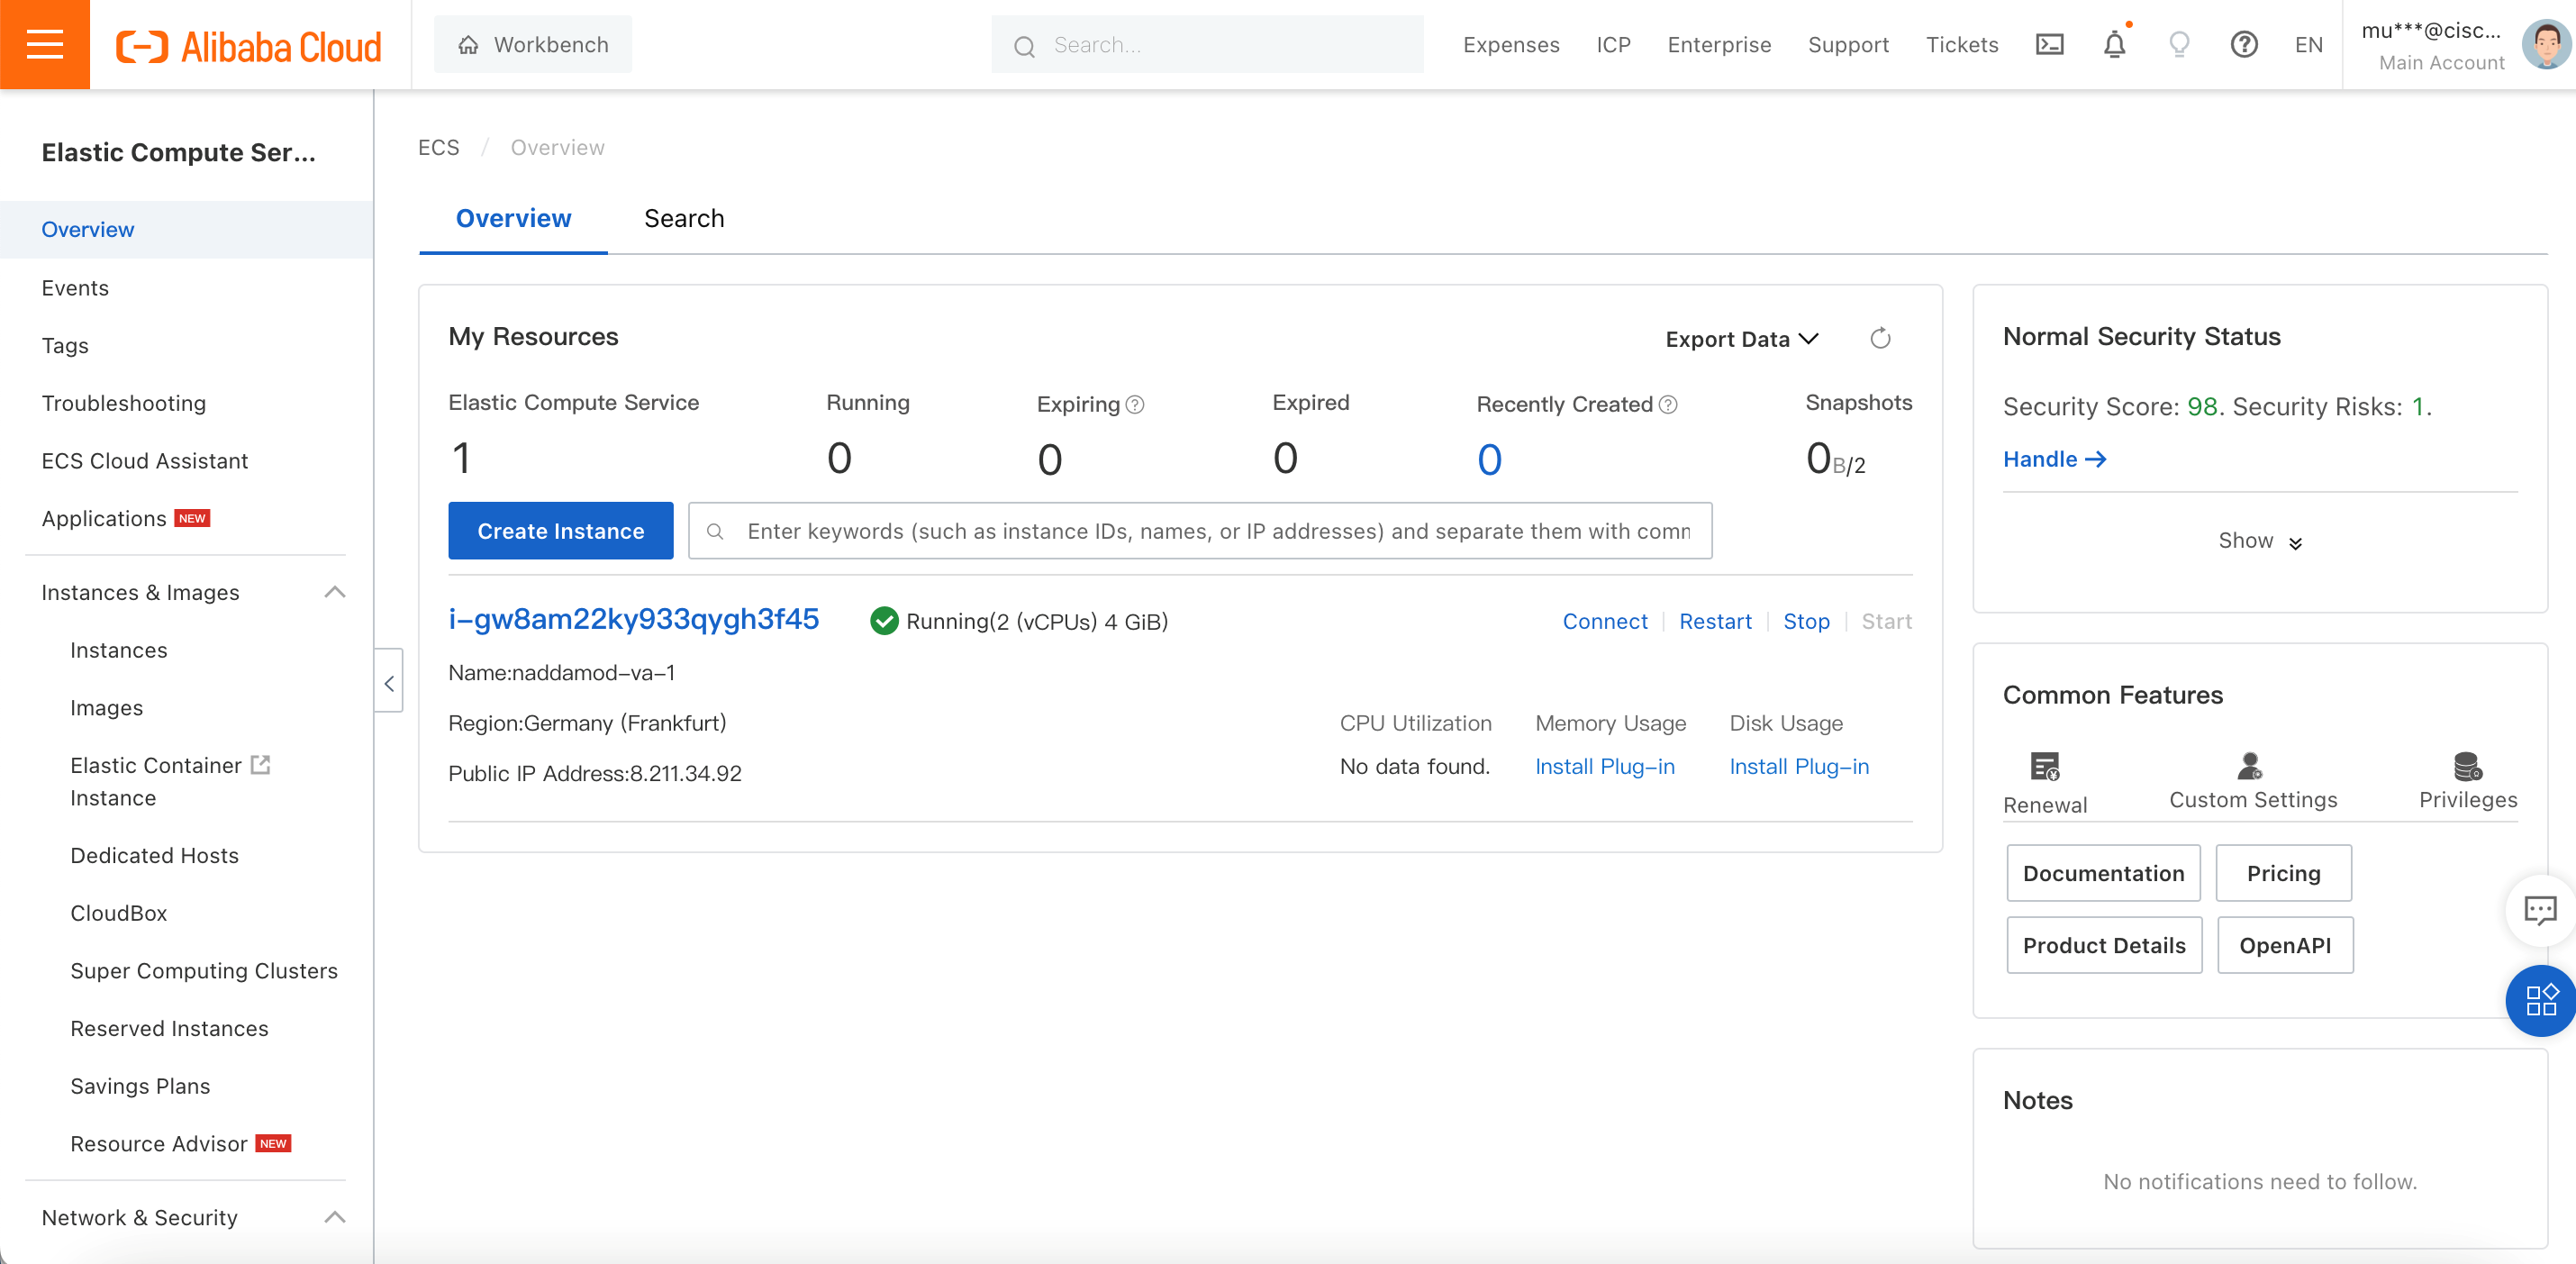Connect to the running instance
The image size is (2576, 1264).
coord(1605,621)
